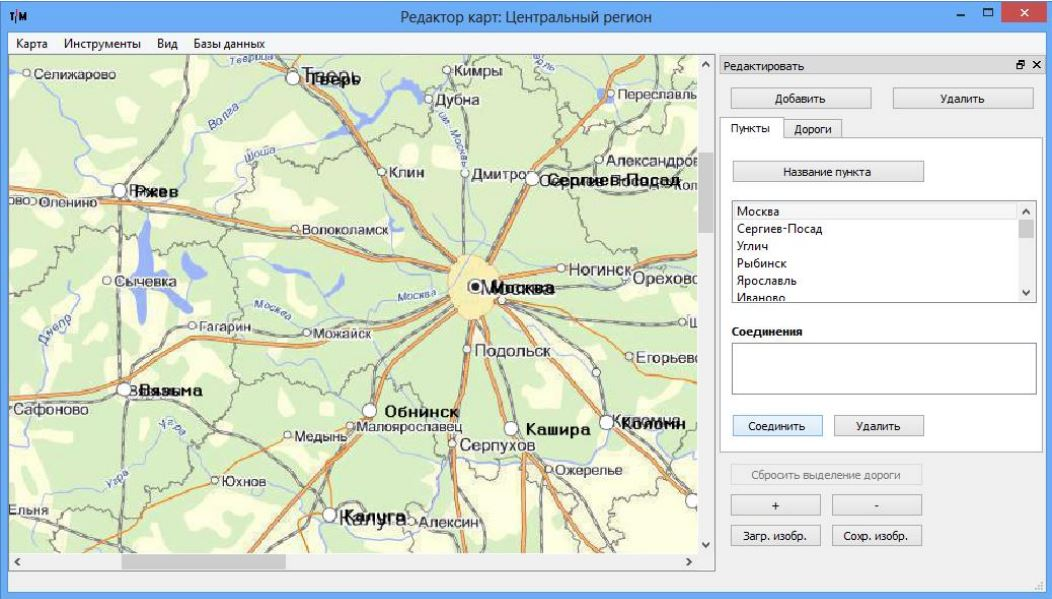Close the Редактировать side panel
The width and height of the screenshot is (1052, 599).
coord(1036,66)
